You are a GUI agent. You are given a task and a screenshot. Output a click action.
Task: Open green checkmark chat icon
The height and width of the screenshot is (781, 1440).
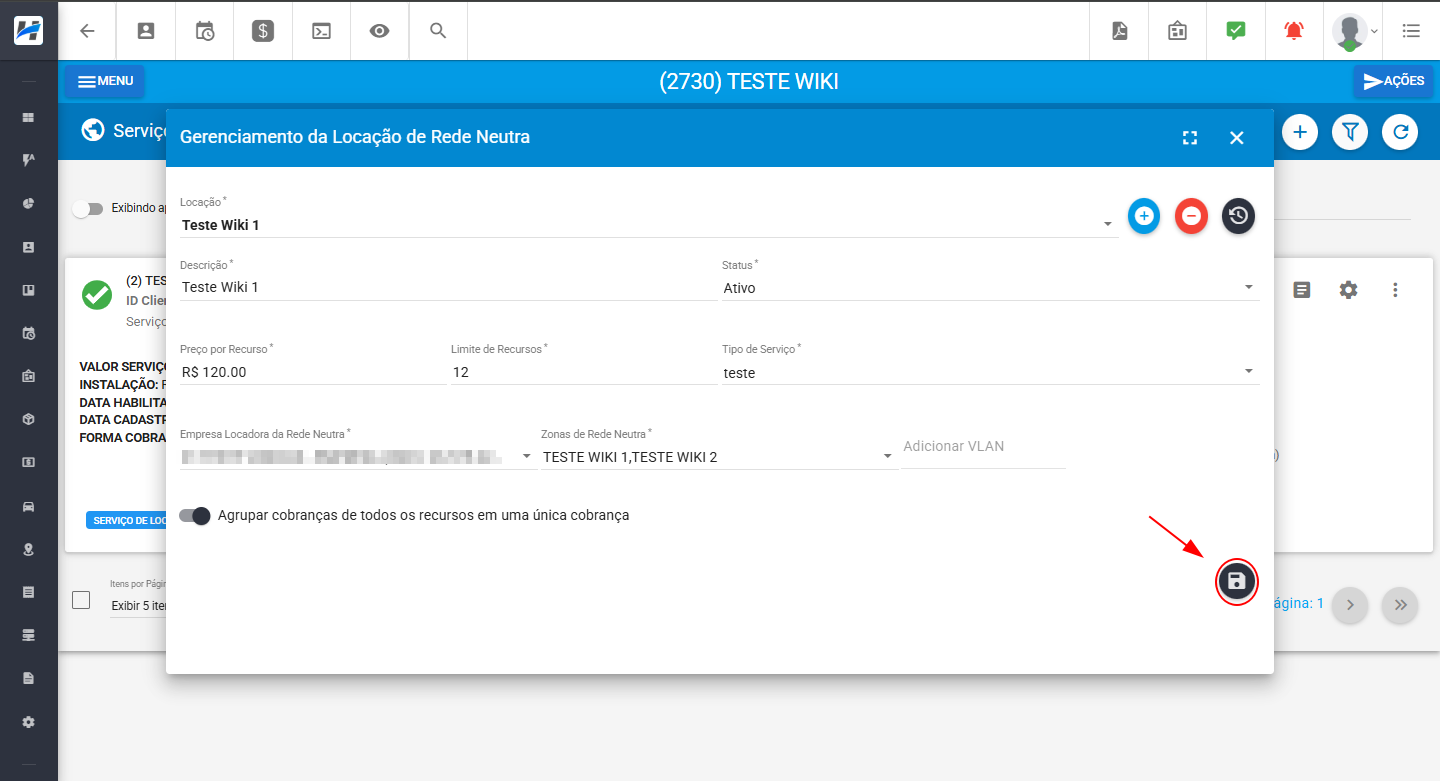[1236, 31]
